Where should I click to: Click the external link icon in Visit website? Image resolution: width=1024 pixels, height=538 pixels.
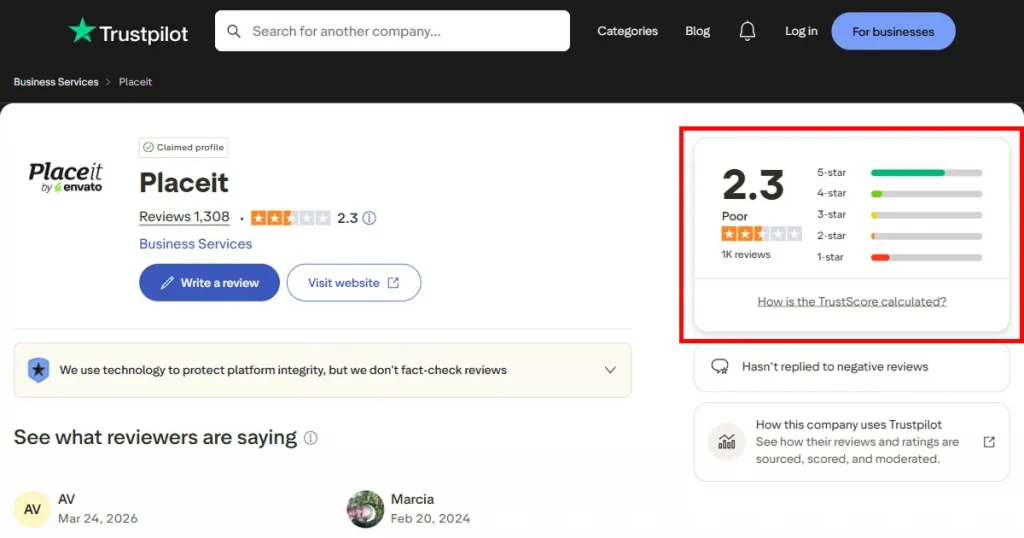(393, 283)
